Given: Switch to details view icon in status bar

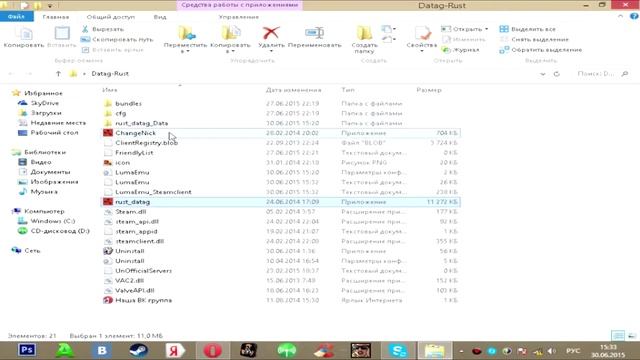Looking at the screenshot, I should (x=618, y=336).
